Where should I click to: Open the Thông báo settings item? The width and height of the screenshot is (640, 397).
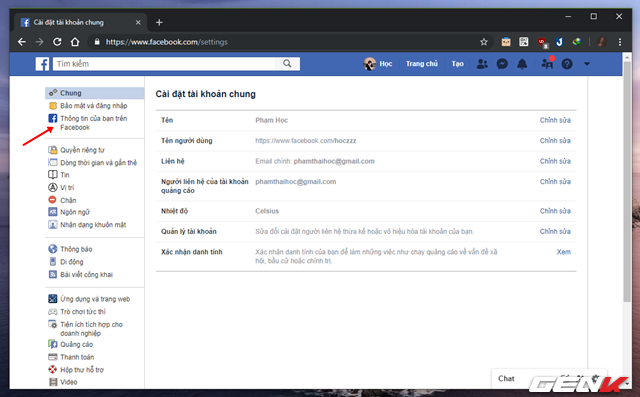(76, 249)
